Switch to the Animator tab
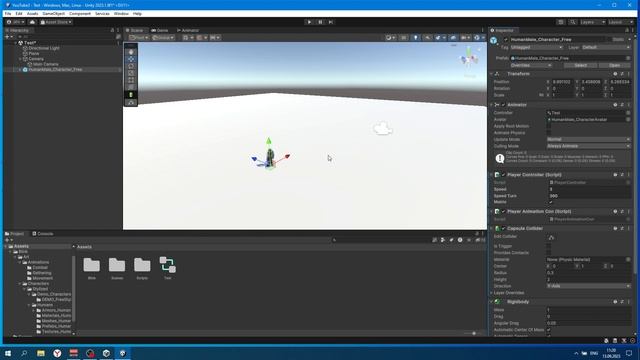The height and width of the screenshot is (360, 640). point(188,30)
